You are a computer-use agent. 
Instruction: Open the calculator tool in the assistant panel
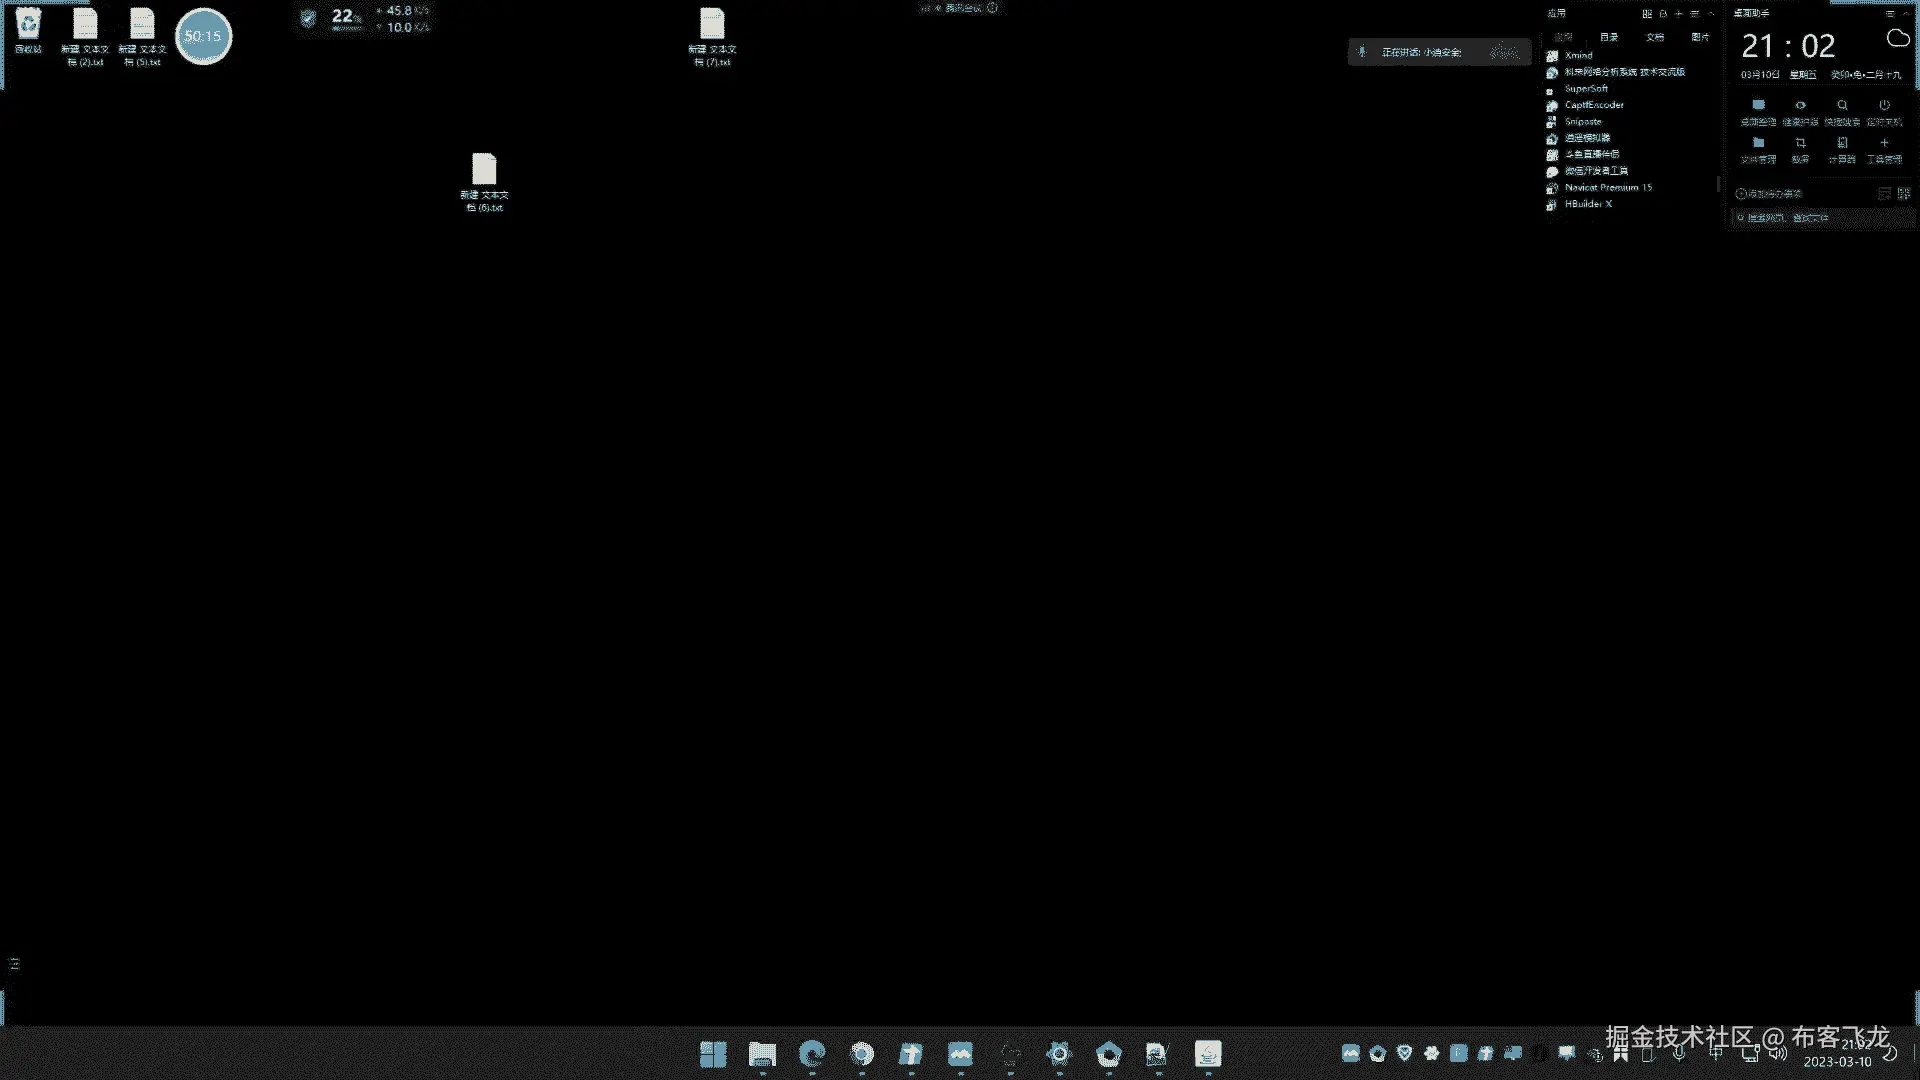tap(1842, 144)
